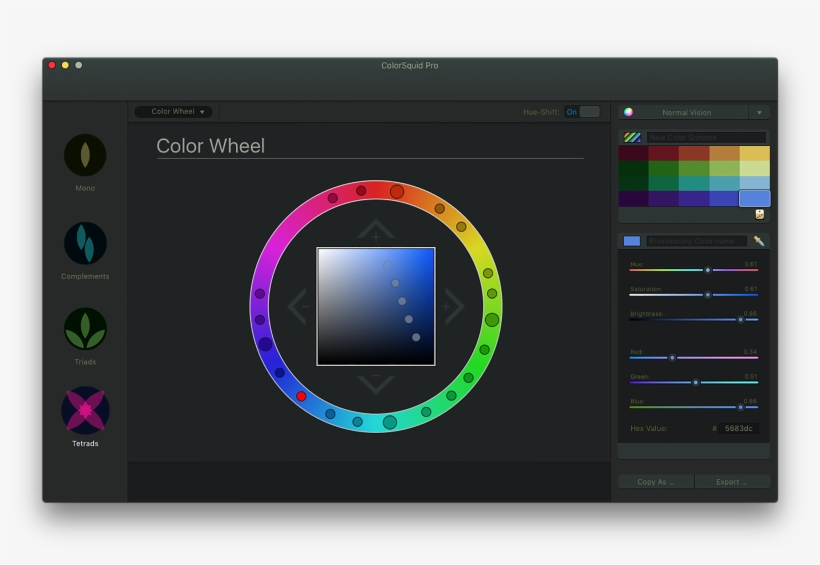
Task: Click the Hue-Shift label
Action: [541, 112]
